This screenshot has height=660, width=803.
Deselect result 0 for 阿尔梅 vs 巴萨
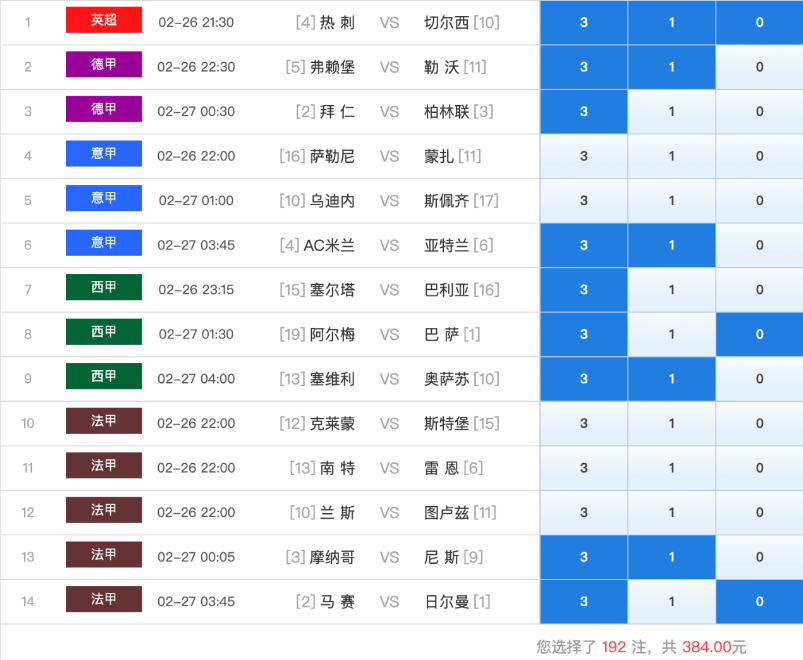point(759,334)
